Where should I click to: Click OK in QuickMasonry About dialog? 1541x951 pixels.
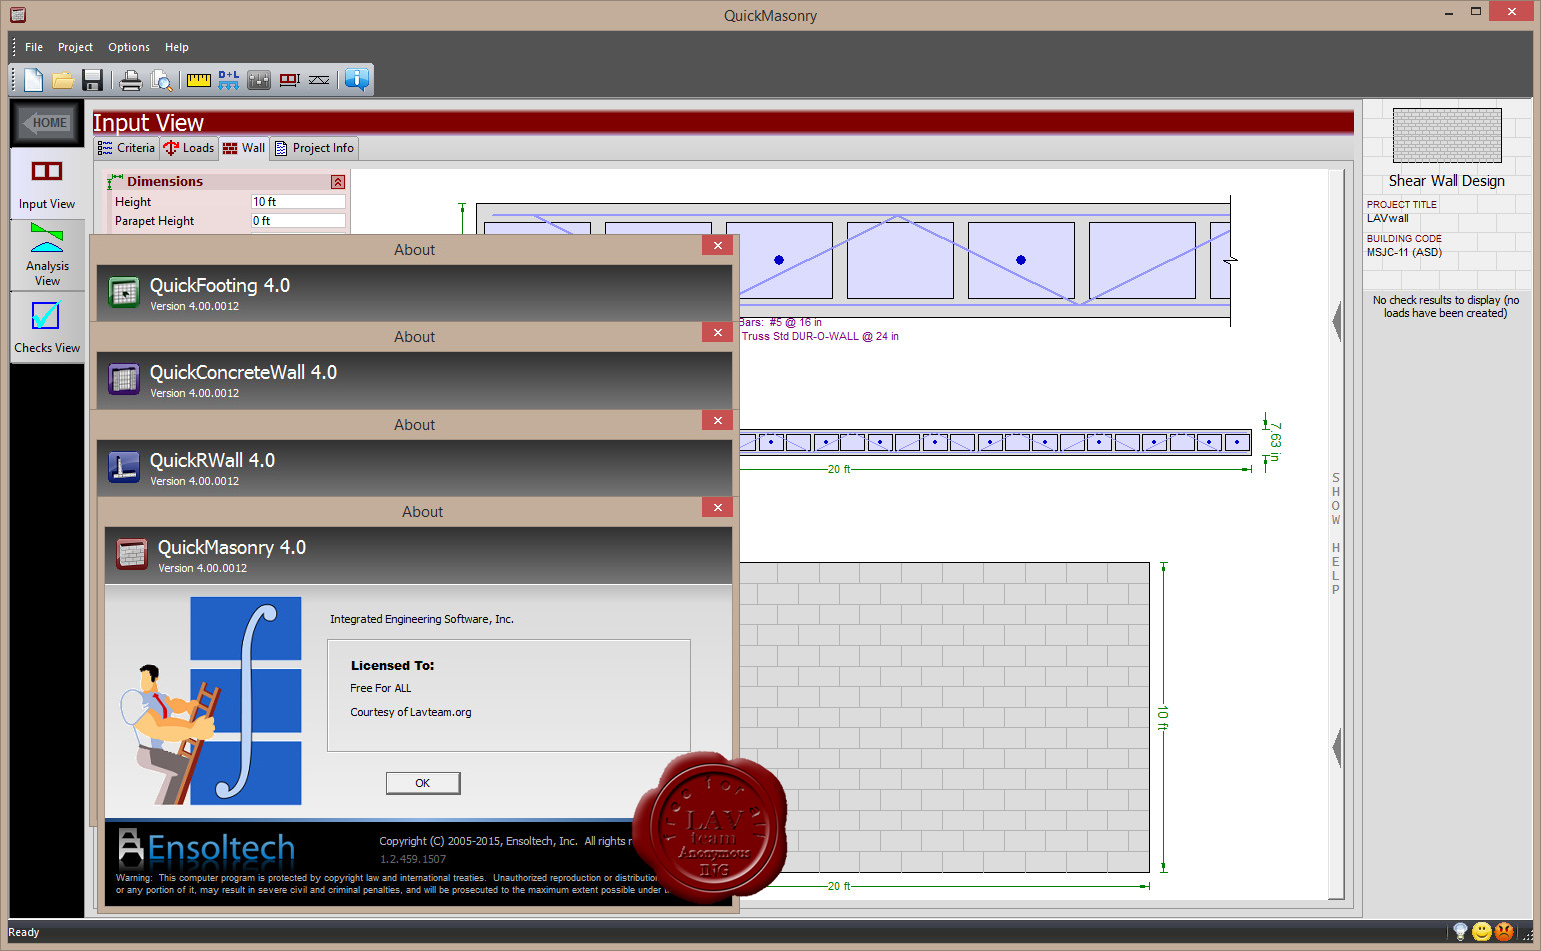pos(423,783)
